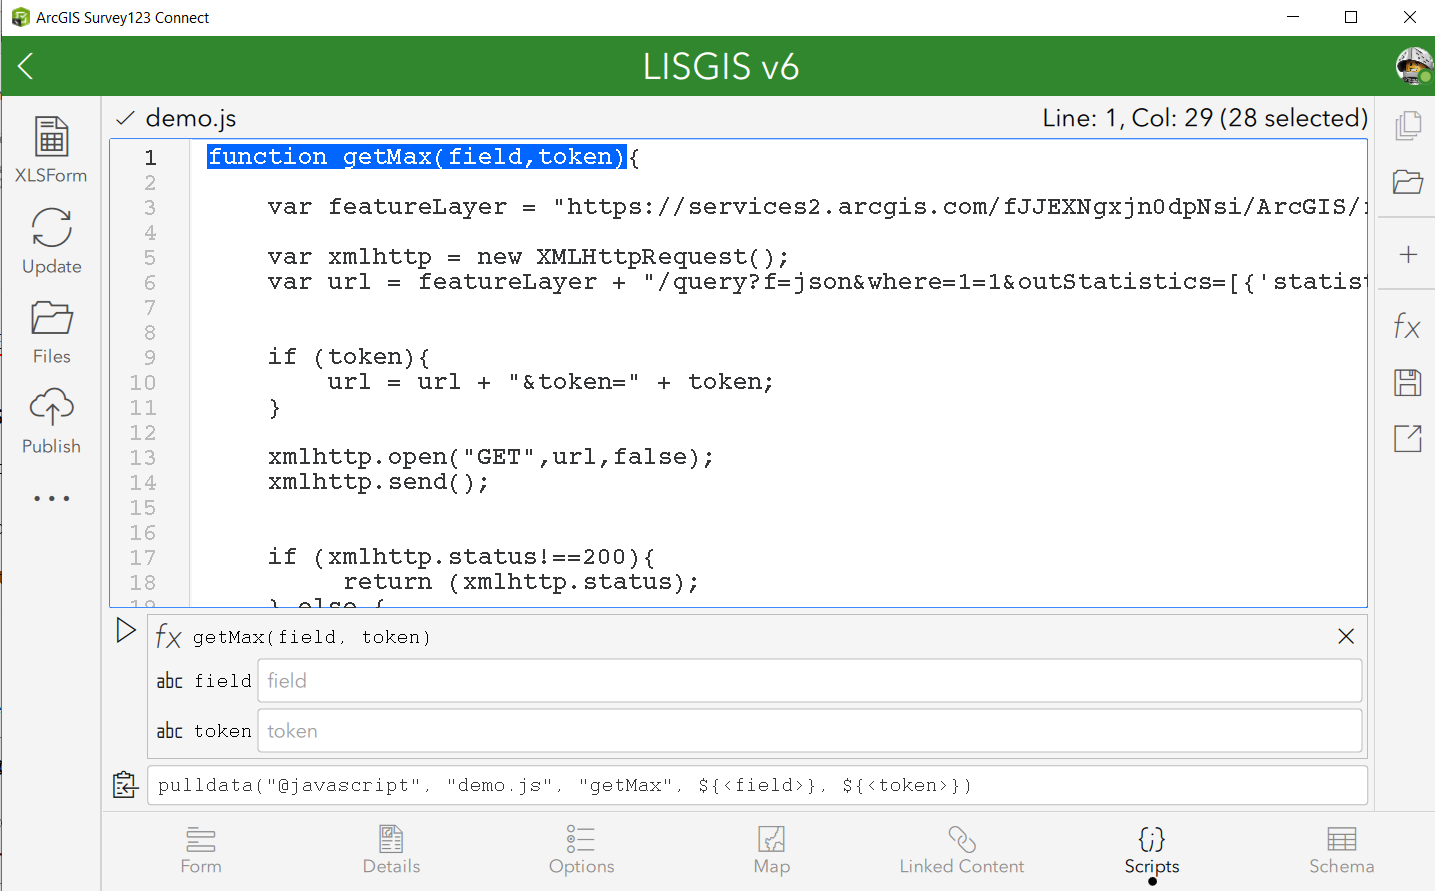Copy the pulldata expression to clipboard
The image size is (1435, 891).
click(125, 785)
